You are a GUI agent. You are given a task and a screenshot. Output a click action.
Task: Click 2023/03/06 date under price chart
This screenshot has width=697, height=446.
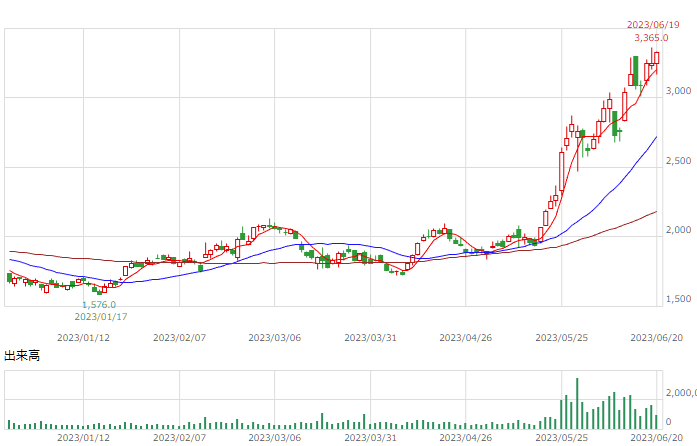pos(275,338)
